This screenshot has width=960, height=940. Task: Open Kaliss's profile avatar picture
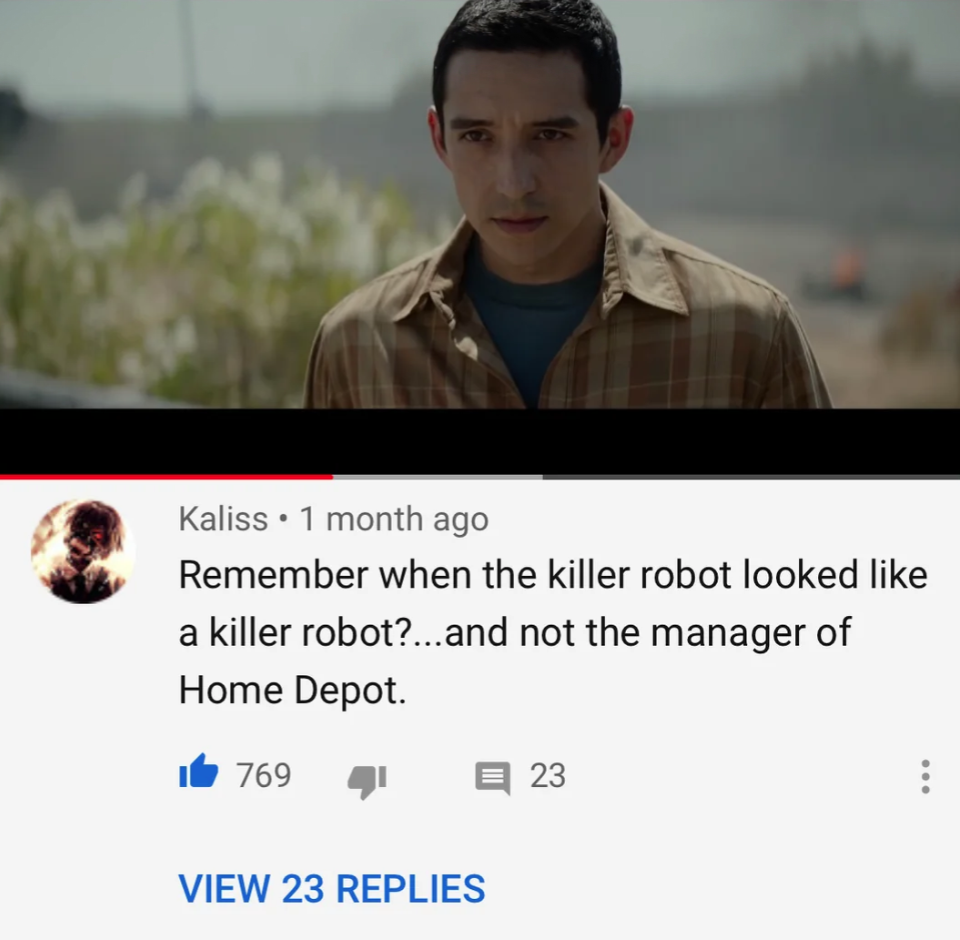[x=83, y=551]
